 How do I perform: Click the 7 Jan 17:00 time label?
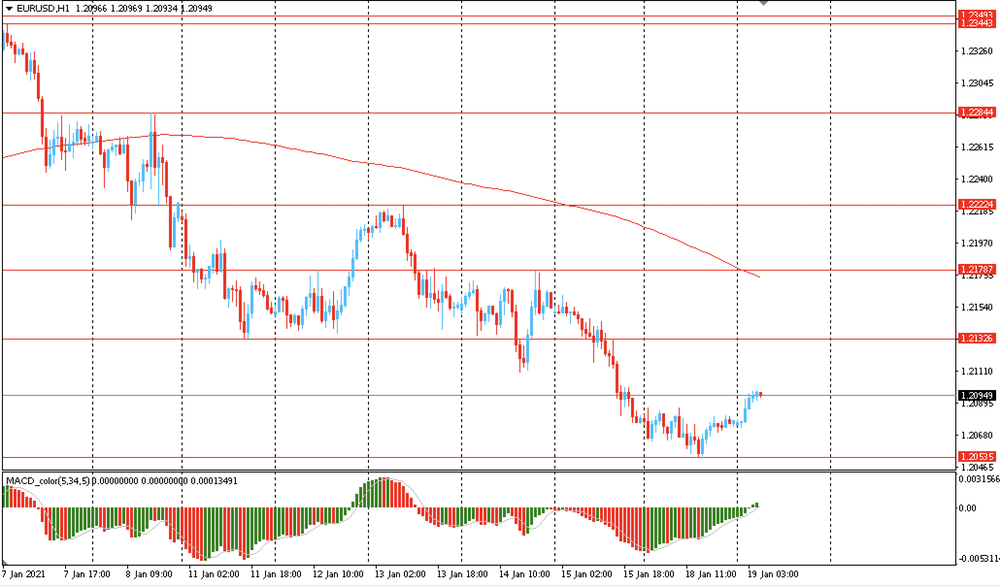click(x=87, y=574)
